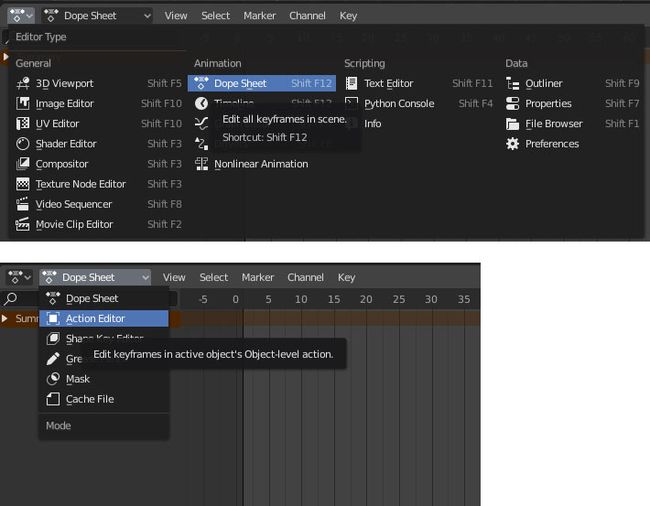This screenshot has height=506, width=650.
Task: Select Cache File mode entry
Action: (104, 399)
